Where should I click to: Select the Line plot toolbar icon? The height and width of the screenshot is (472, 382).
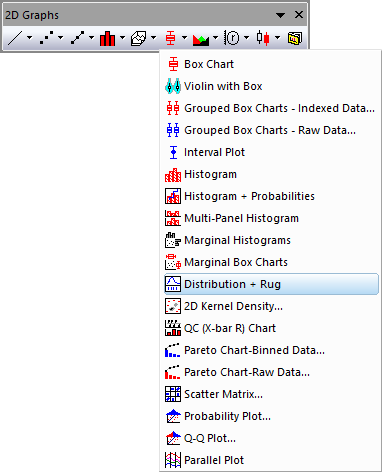(x=15, y=38)
